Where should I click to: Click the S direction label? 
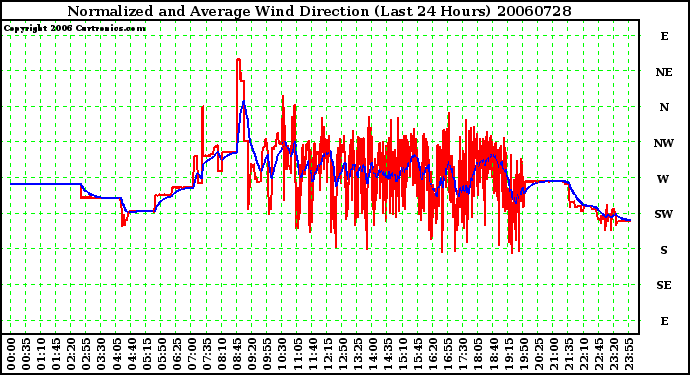click(664, 250)
